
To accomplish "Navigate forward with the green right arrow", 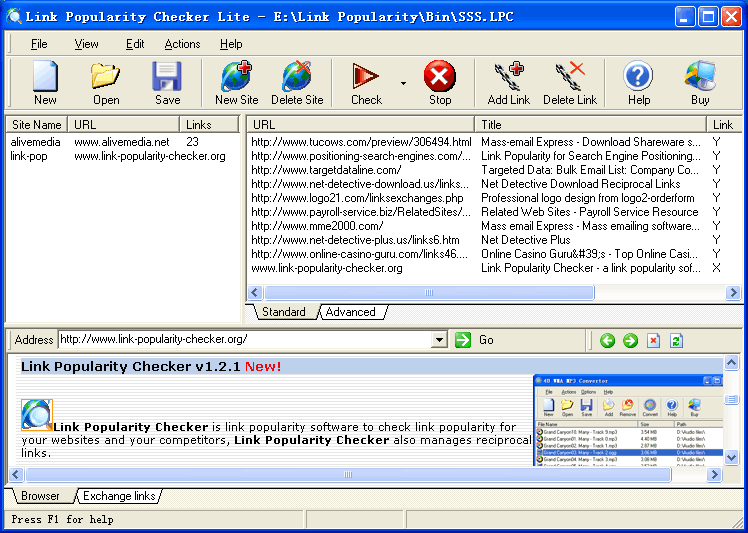I will 630,340.
